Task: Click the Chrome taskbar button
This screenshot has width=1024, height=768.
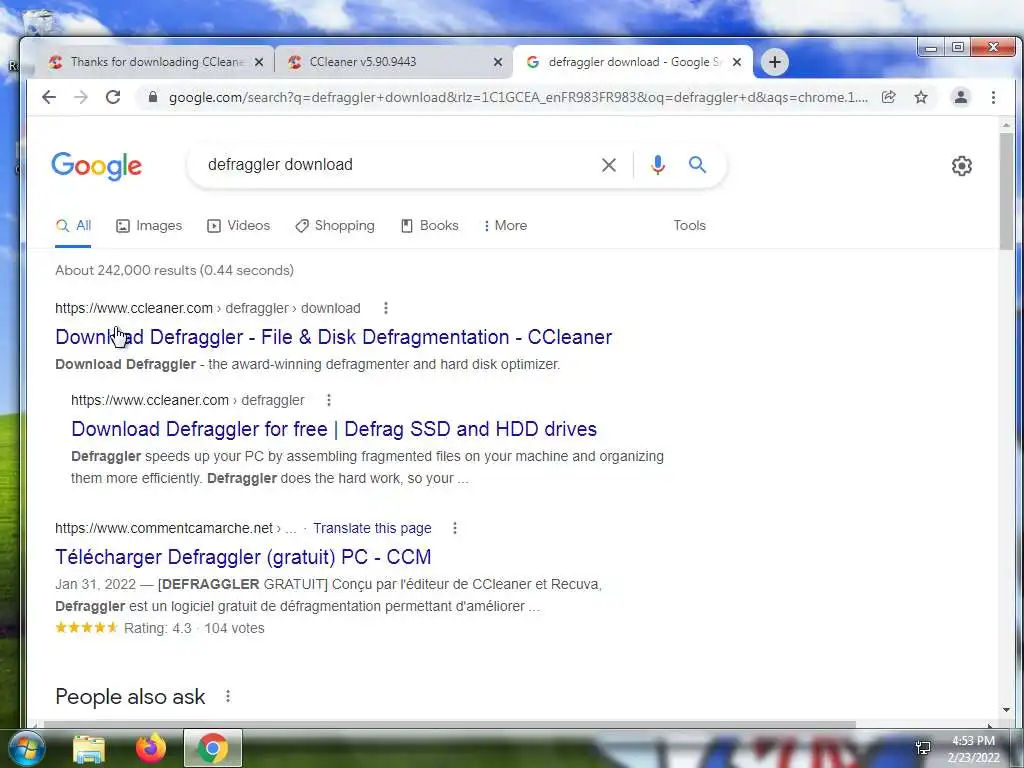Action: tap(212, 748)
